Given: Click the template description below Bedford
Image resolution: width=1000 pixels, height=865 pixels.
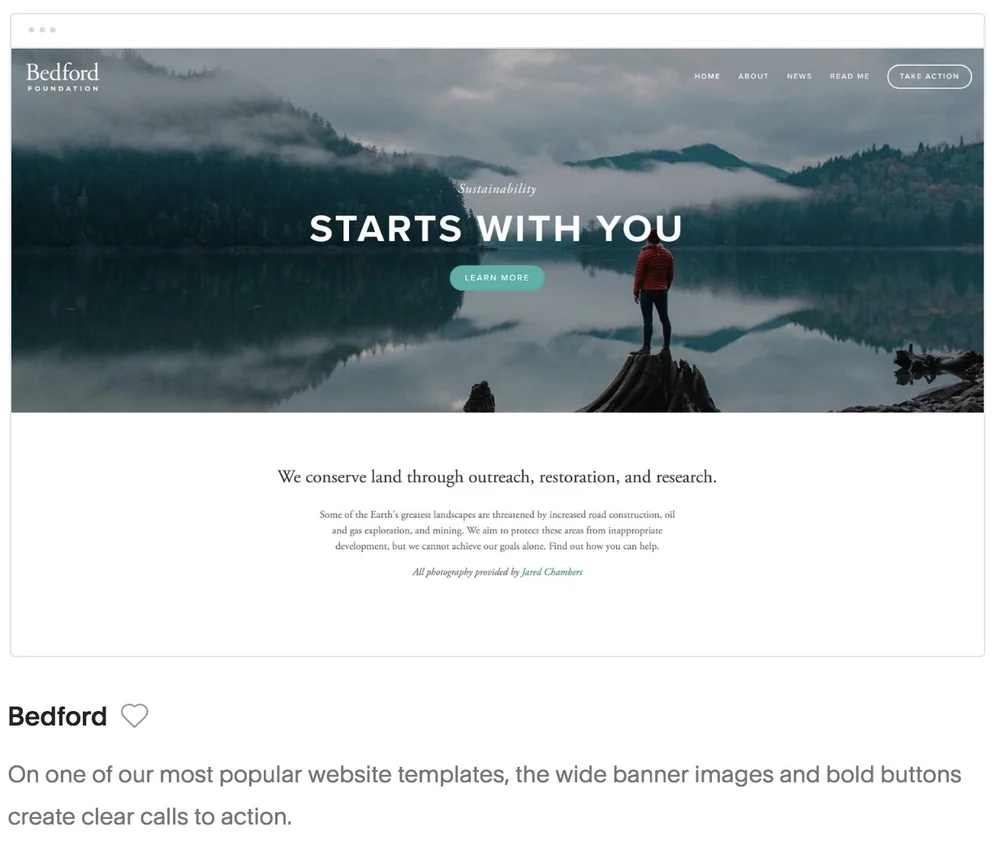Looking at the screenshot, I should click(484, 795).
